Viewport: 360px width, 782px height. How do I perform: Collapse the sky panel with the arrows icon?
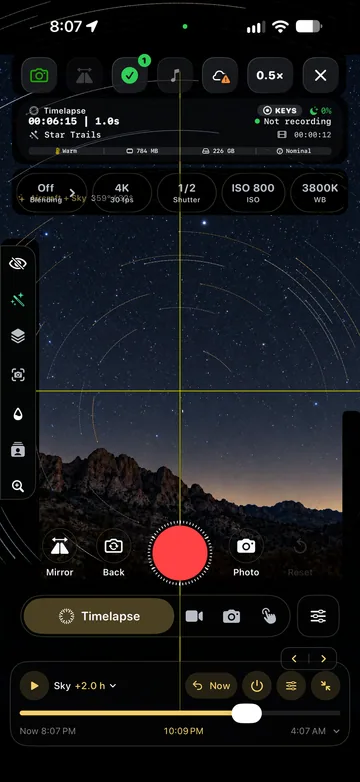[x=326, y=686]
